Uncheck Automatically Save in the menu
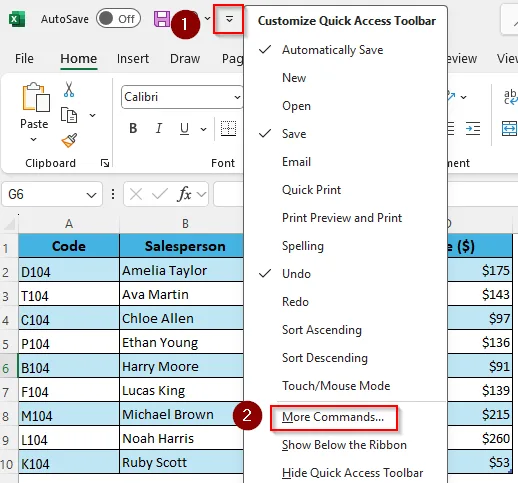Image resolution: width=518 pixels, height=483 pixels. click(345, 50)
